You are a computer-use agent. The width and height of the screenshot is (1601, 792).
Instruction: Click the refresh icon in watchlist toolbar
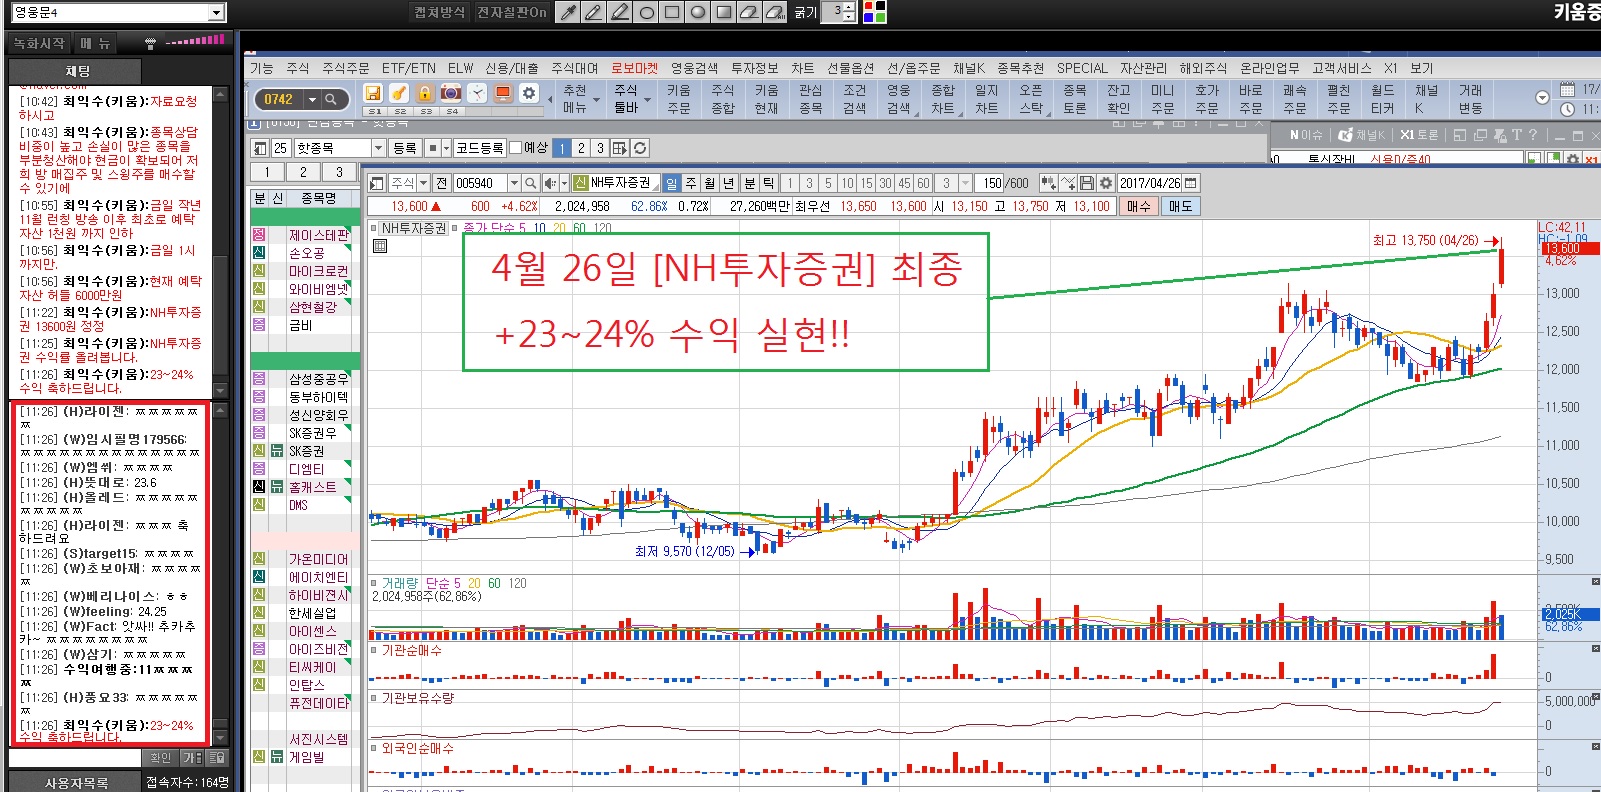tap(640, 148)
